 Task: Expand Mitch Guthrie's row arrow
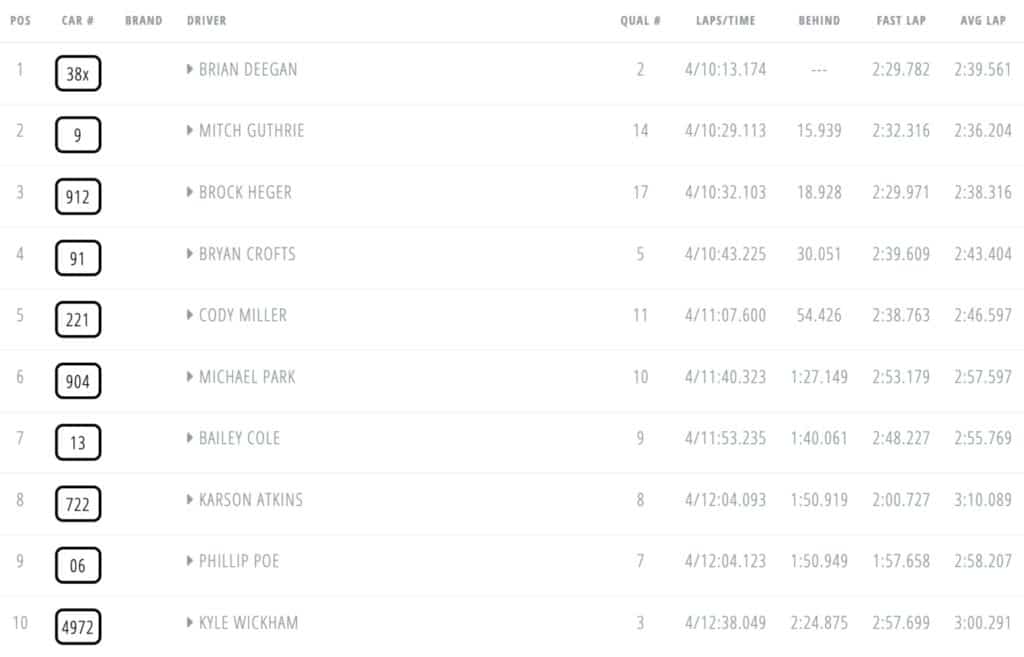[x=189, y=131]
